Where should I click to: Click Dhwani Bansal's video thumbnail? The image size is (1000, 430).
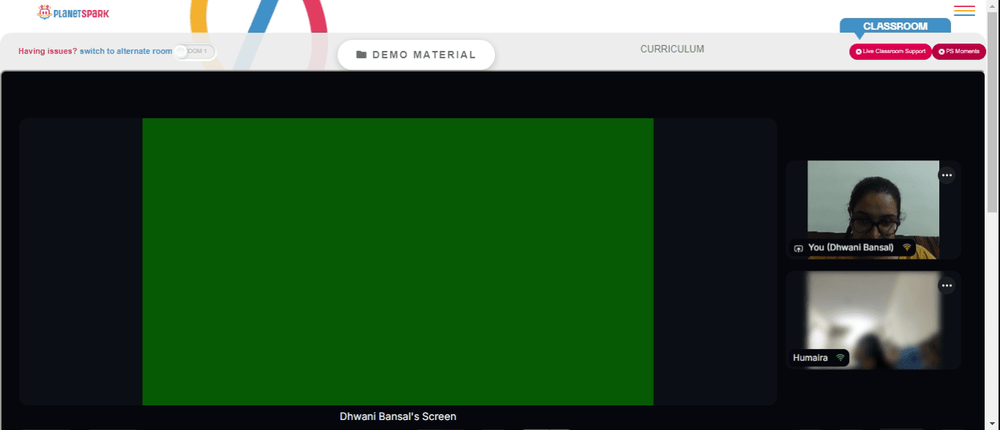tap(873, 209)
